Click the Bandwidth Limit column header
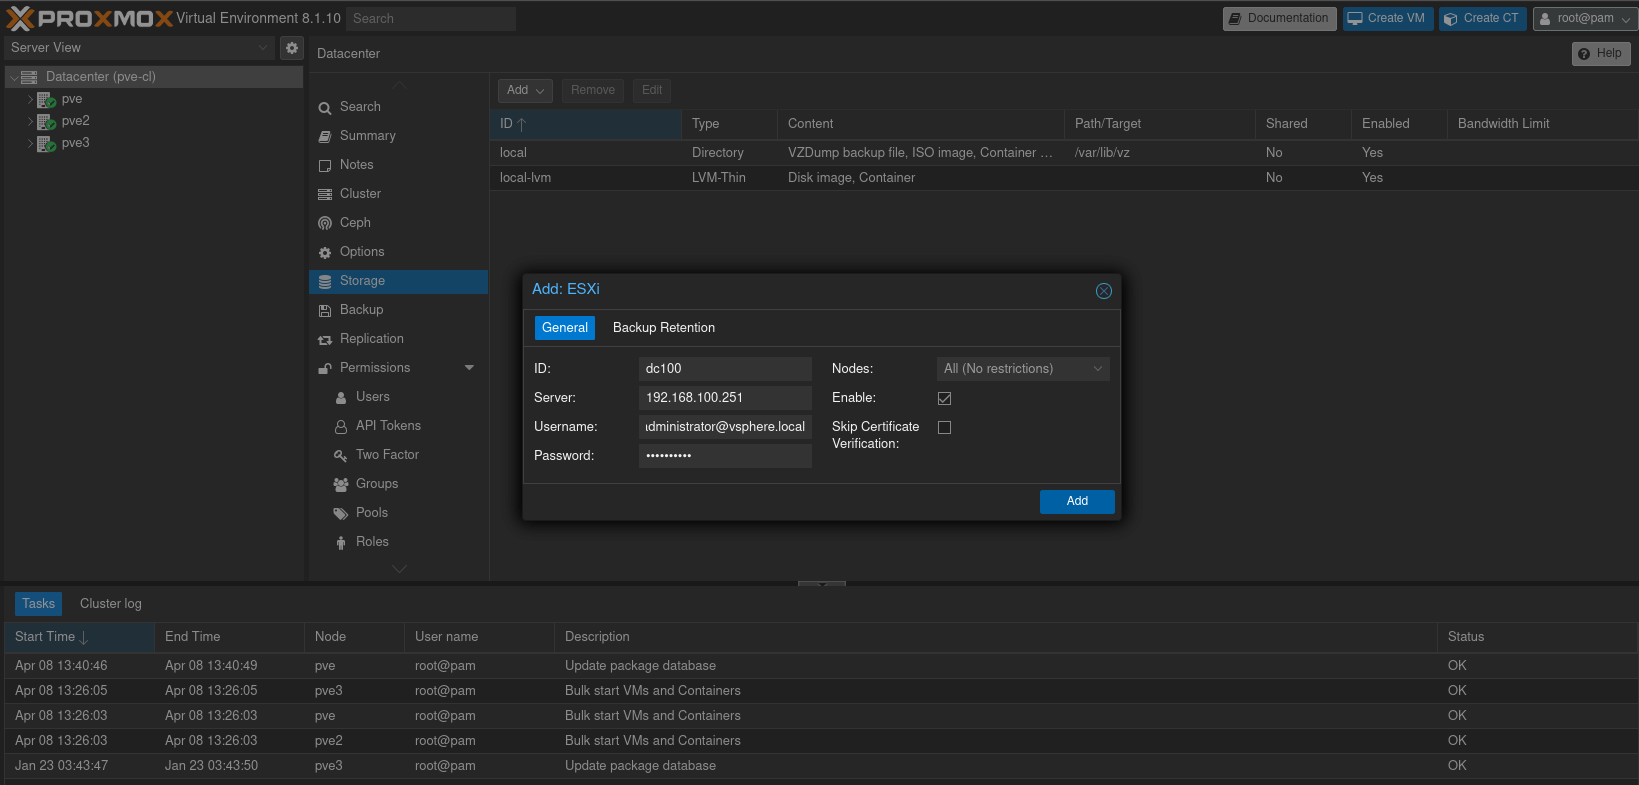 (1543, 124)
